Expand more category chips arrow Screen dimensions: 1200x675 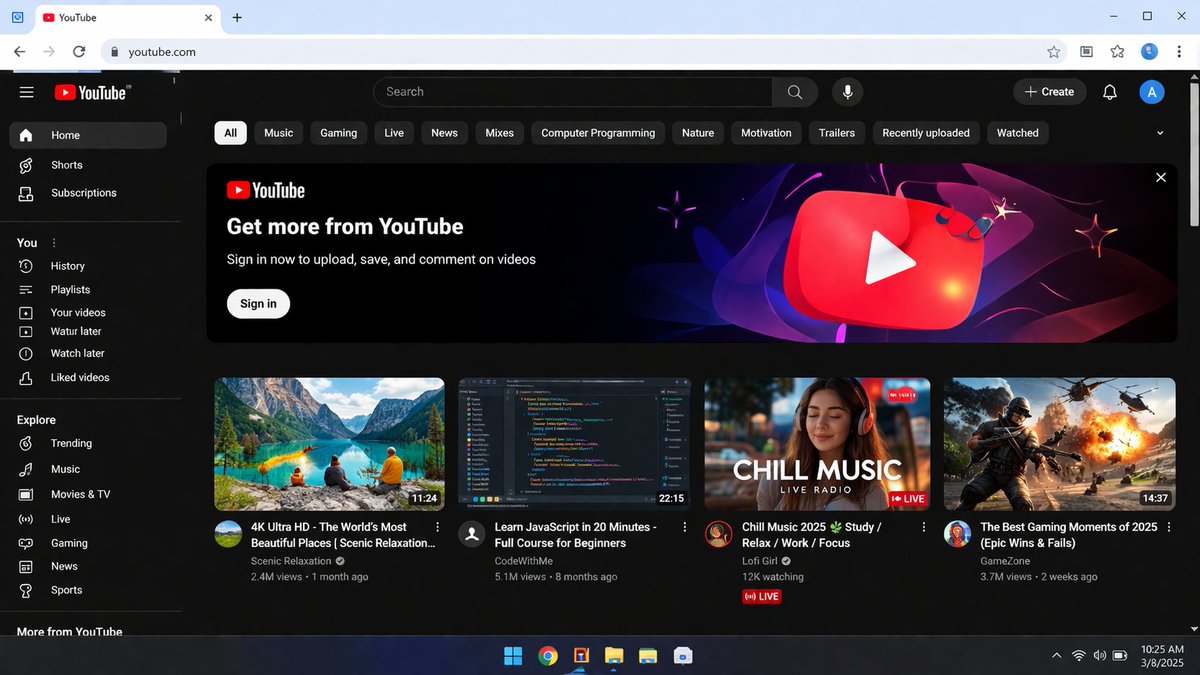coord(1160,133)
